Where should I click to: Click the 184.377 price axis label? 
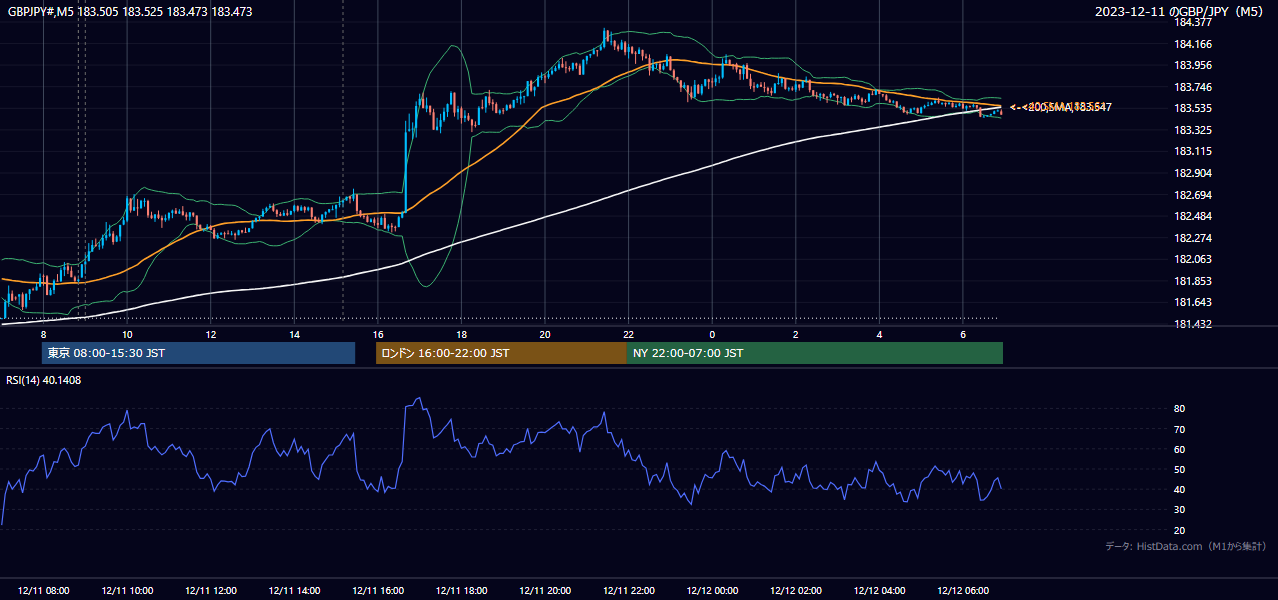[1192, 22]
